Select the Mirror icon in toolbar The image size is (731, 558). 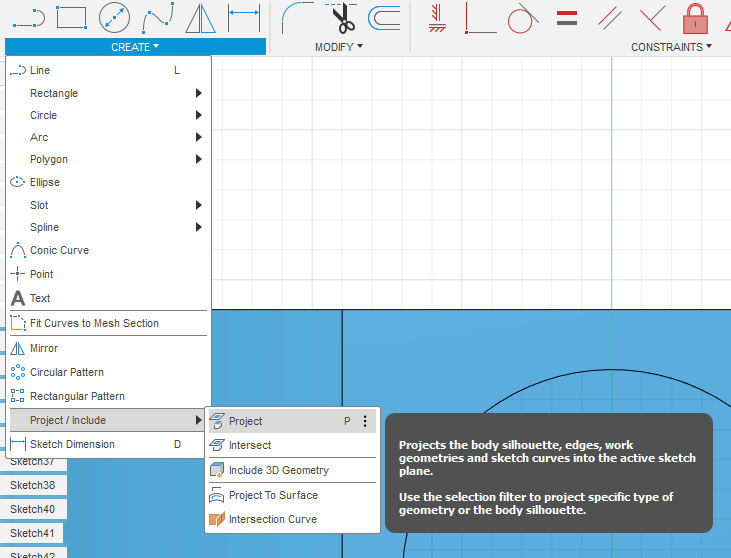click(200, 18)
